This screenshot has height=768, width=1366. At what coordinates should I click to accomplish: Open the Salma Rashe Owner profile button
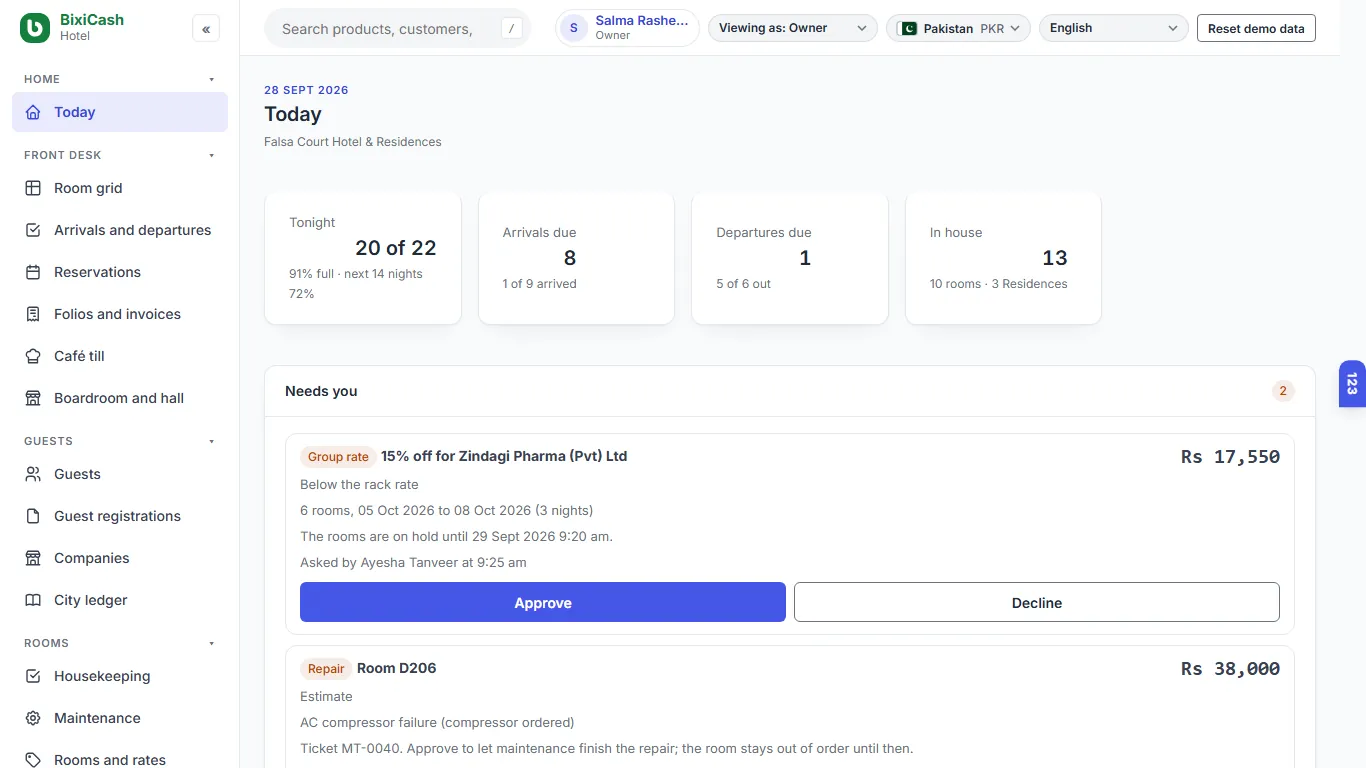click(627, 28)
